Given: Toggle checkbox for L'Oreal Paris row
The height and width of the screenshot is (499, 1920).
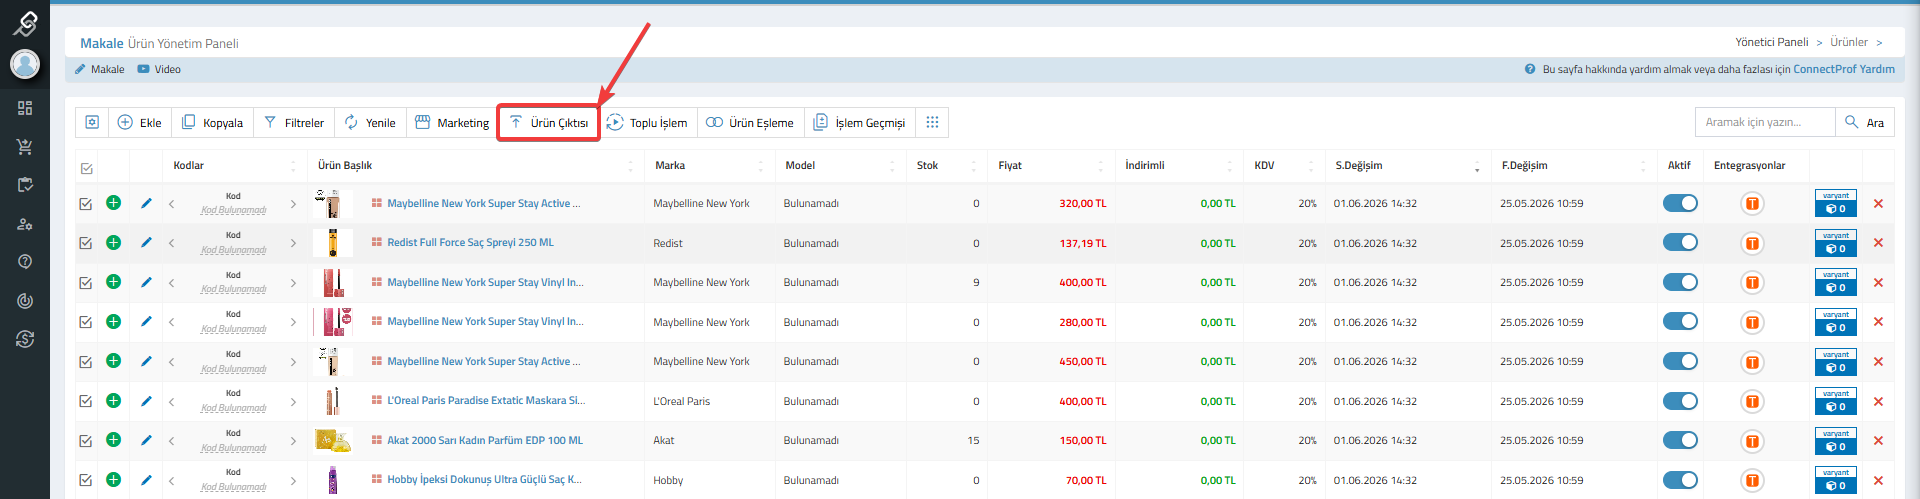Looking at the screenshot, I should (86, 401).
